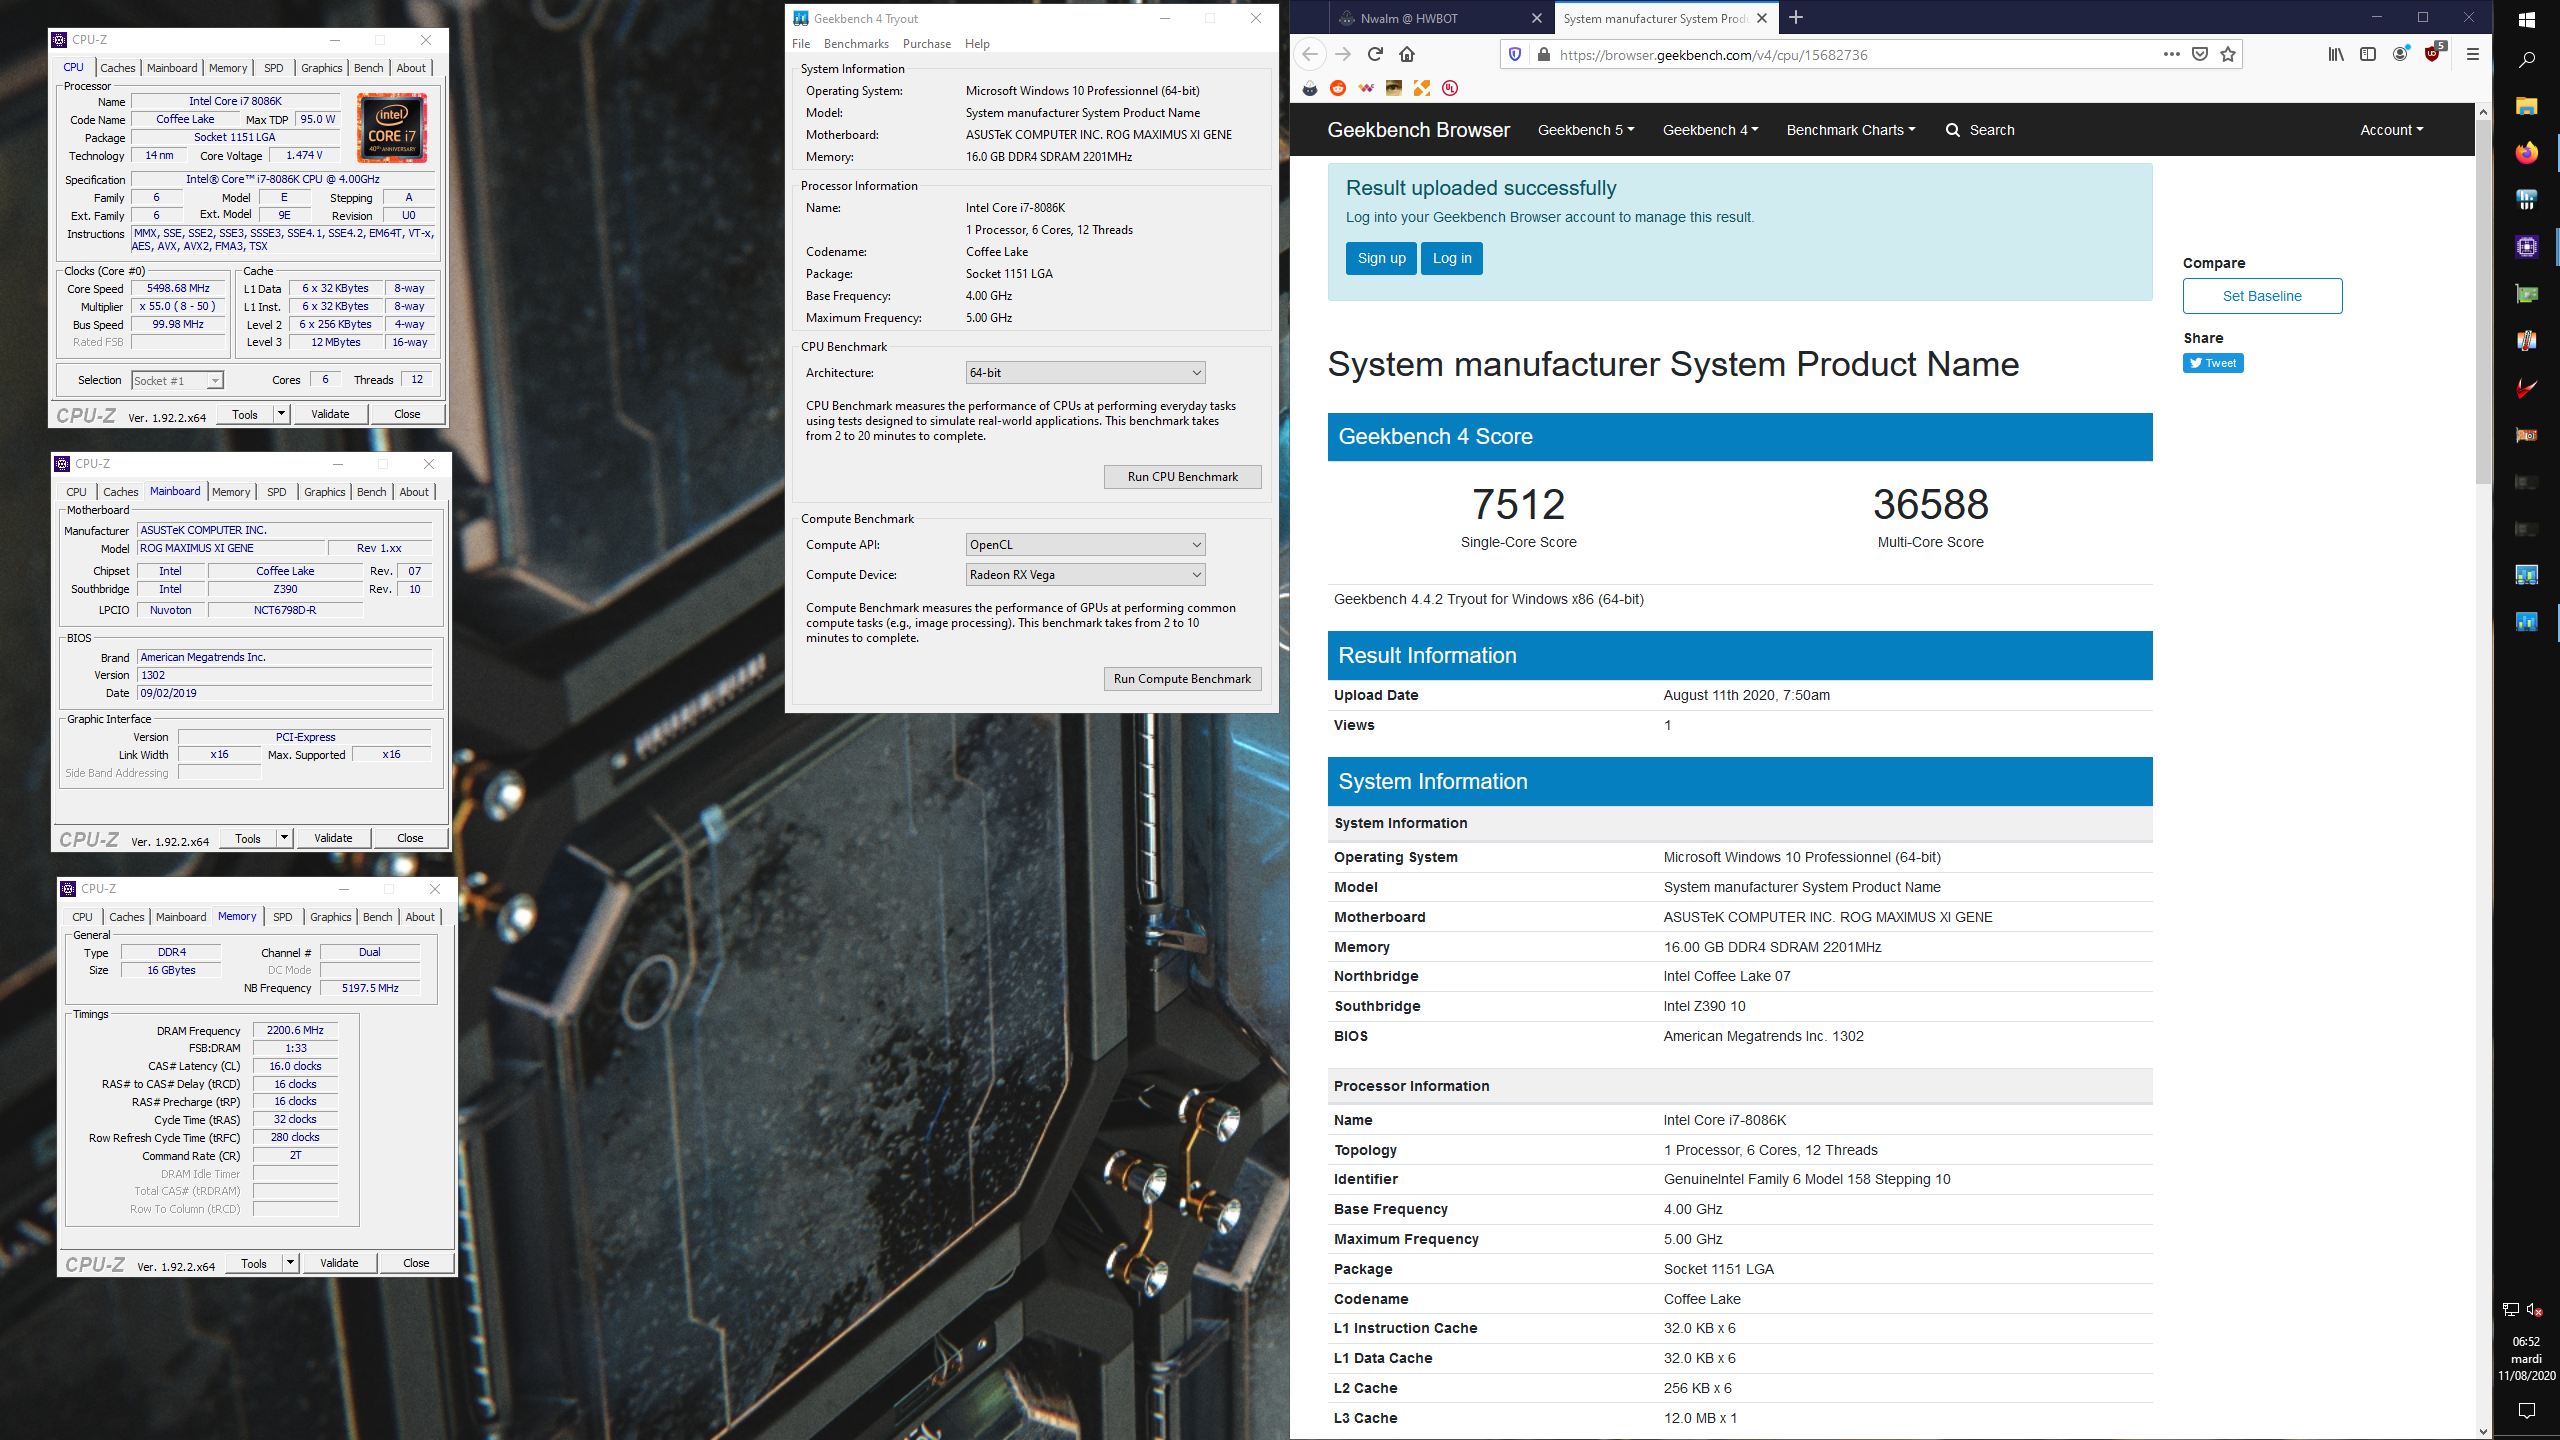Open the Account dropdown
This screenshot has width=2560, height=1440.
pos(2391,130)
